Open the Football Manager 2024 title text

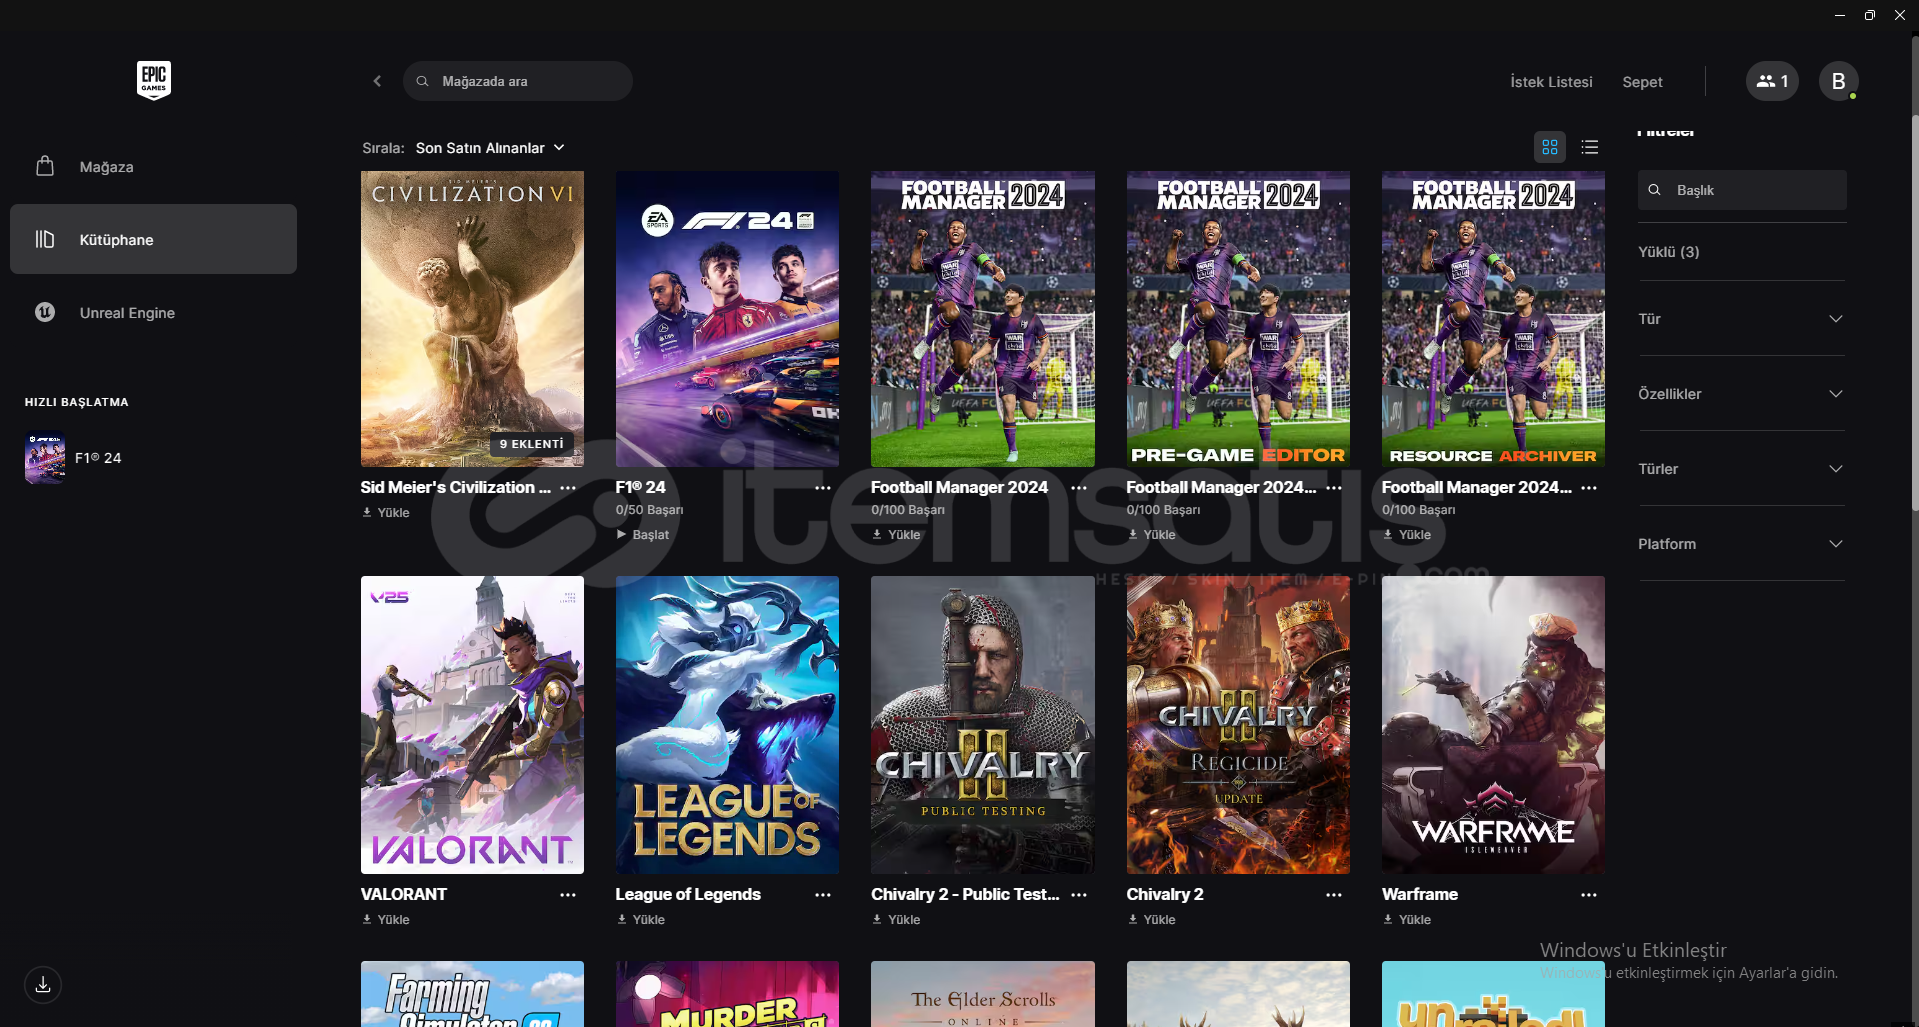tap(959, 488)
